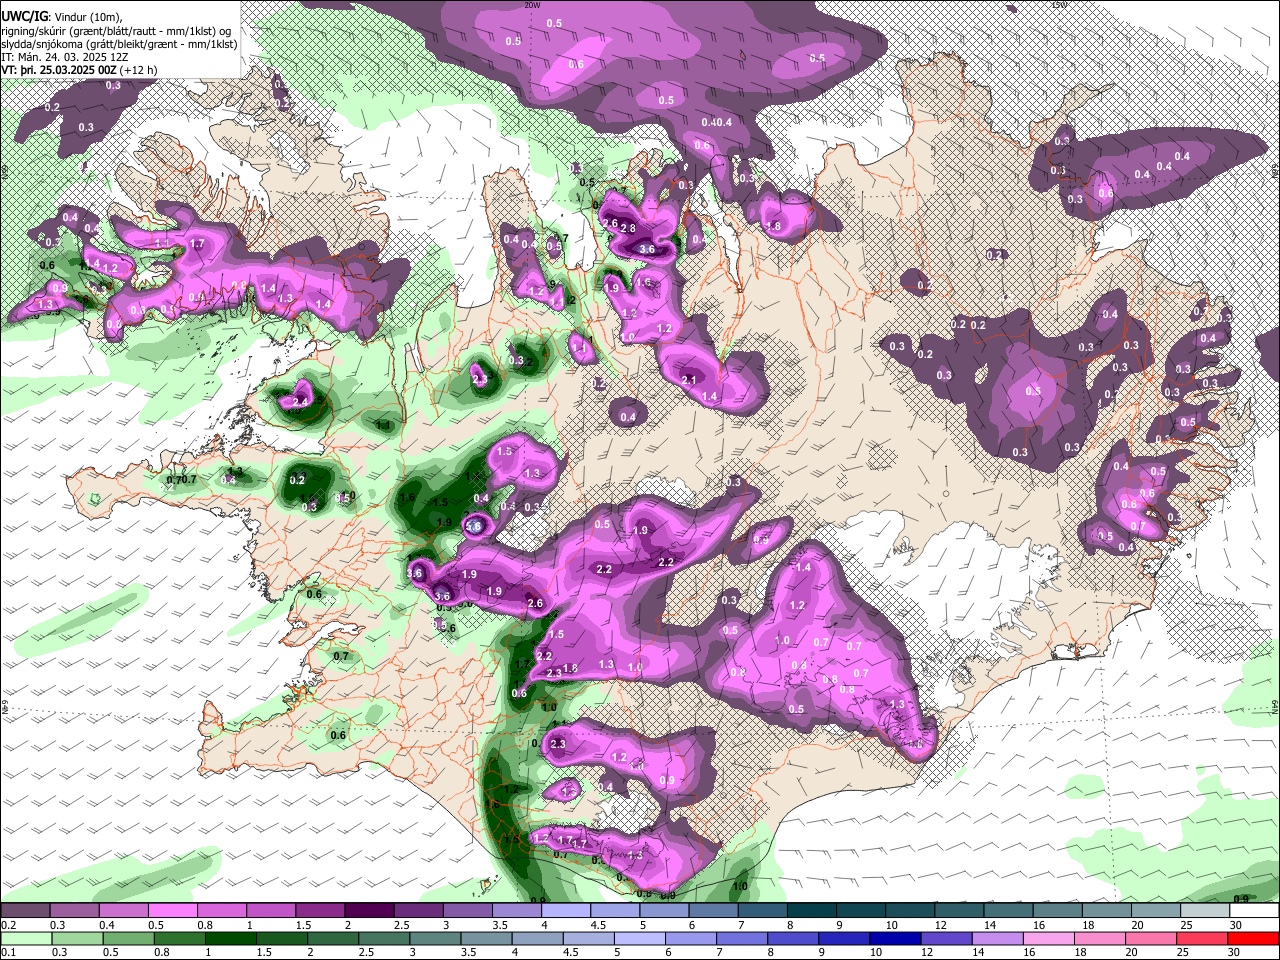Click the '4.5' label in the upper legend row
This screenshot has height=960, width=1280.
click(598, 925)
